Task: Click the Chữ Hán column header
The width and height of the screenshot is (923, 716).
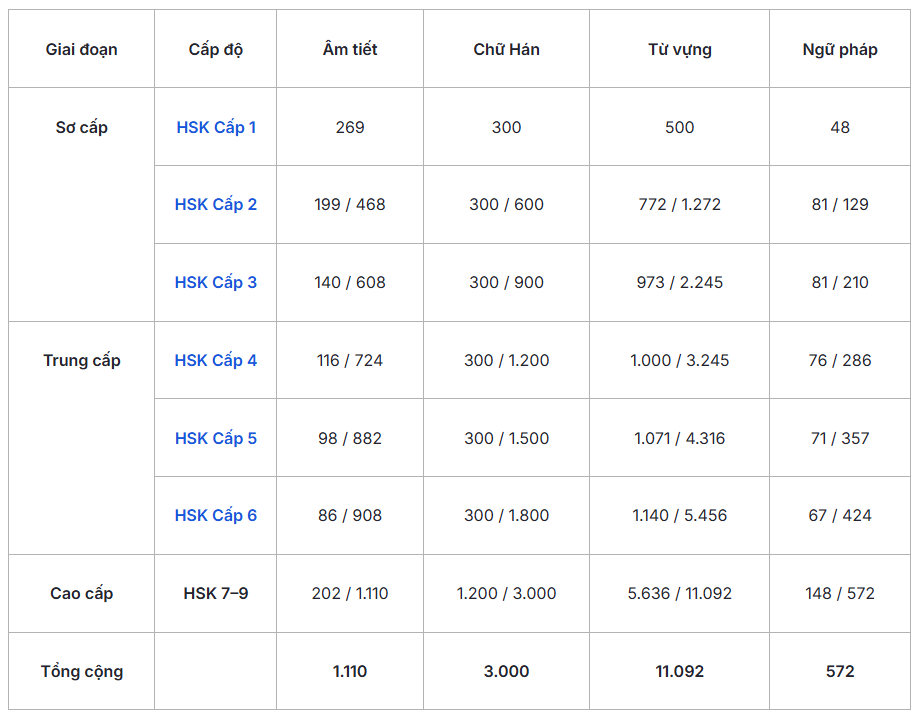Action: click(x=506, y=49)
